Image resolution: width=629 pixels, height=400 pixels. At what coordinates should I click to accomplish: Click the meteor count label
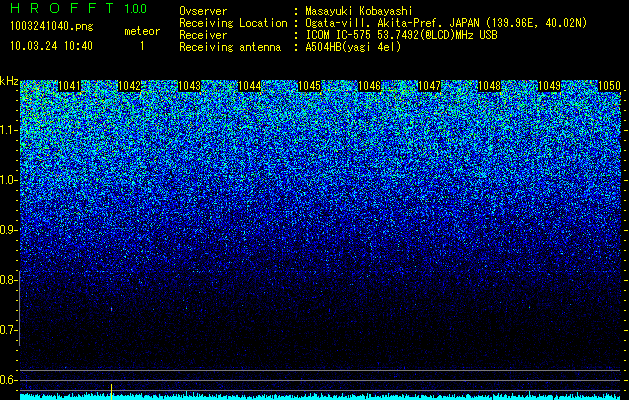tap(142, 31)
